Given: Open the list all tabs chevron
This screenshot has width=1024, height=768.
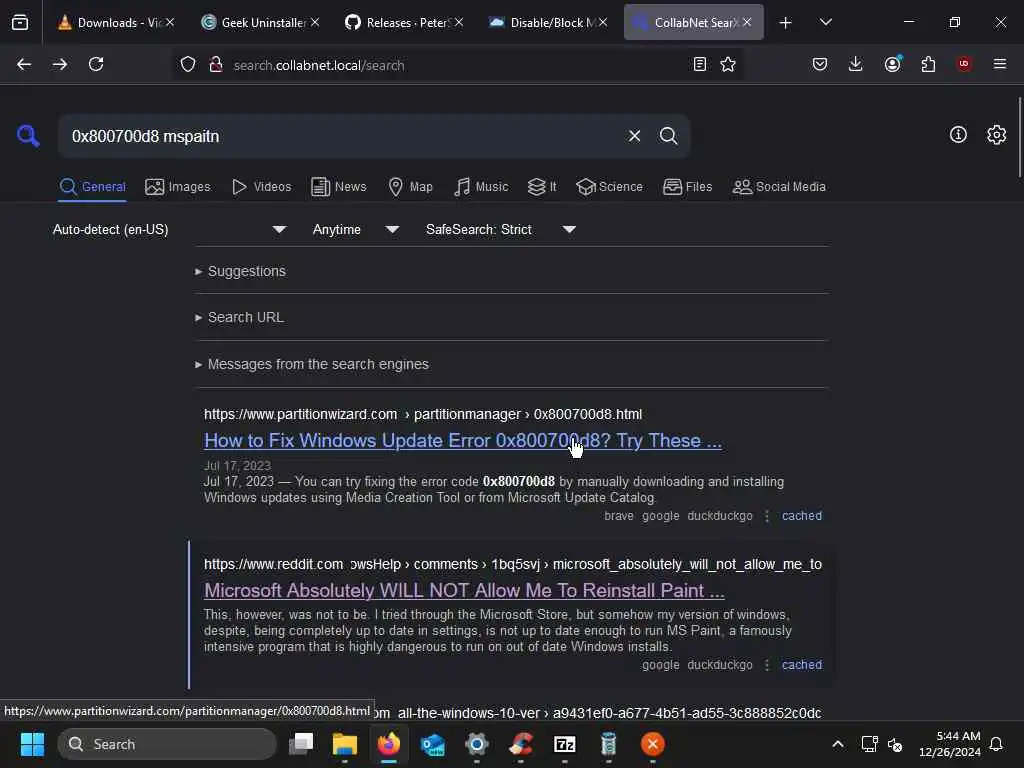Looking at the screenshot, I should coord(825,22).
